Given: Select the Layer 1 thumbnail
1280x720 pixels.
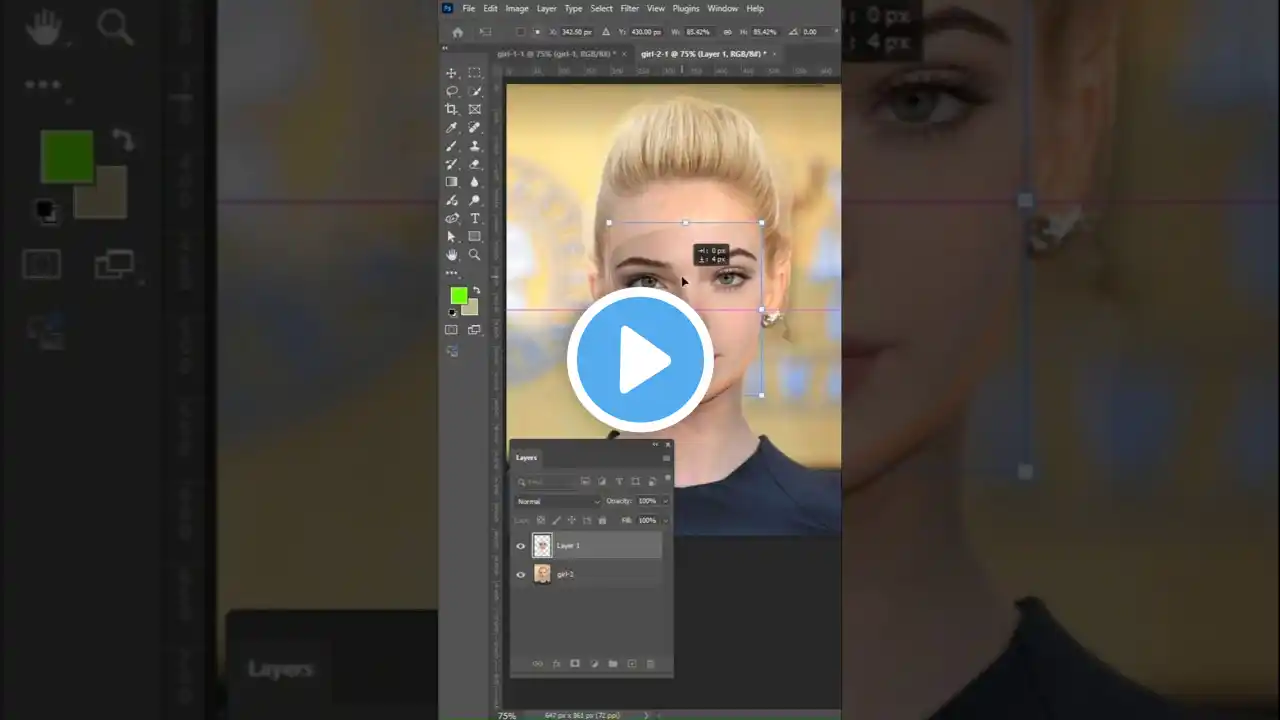Looking at the screenshot, I should [x=542, y=545].
